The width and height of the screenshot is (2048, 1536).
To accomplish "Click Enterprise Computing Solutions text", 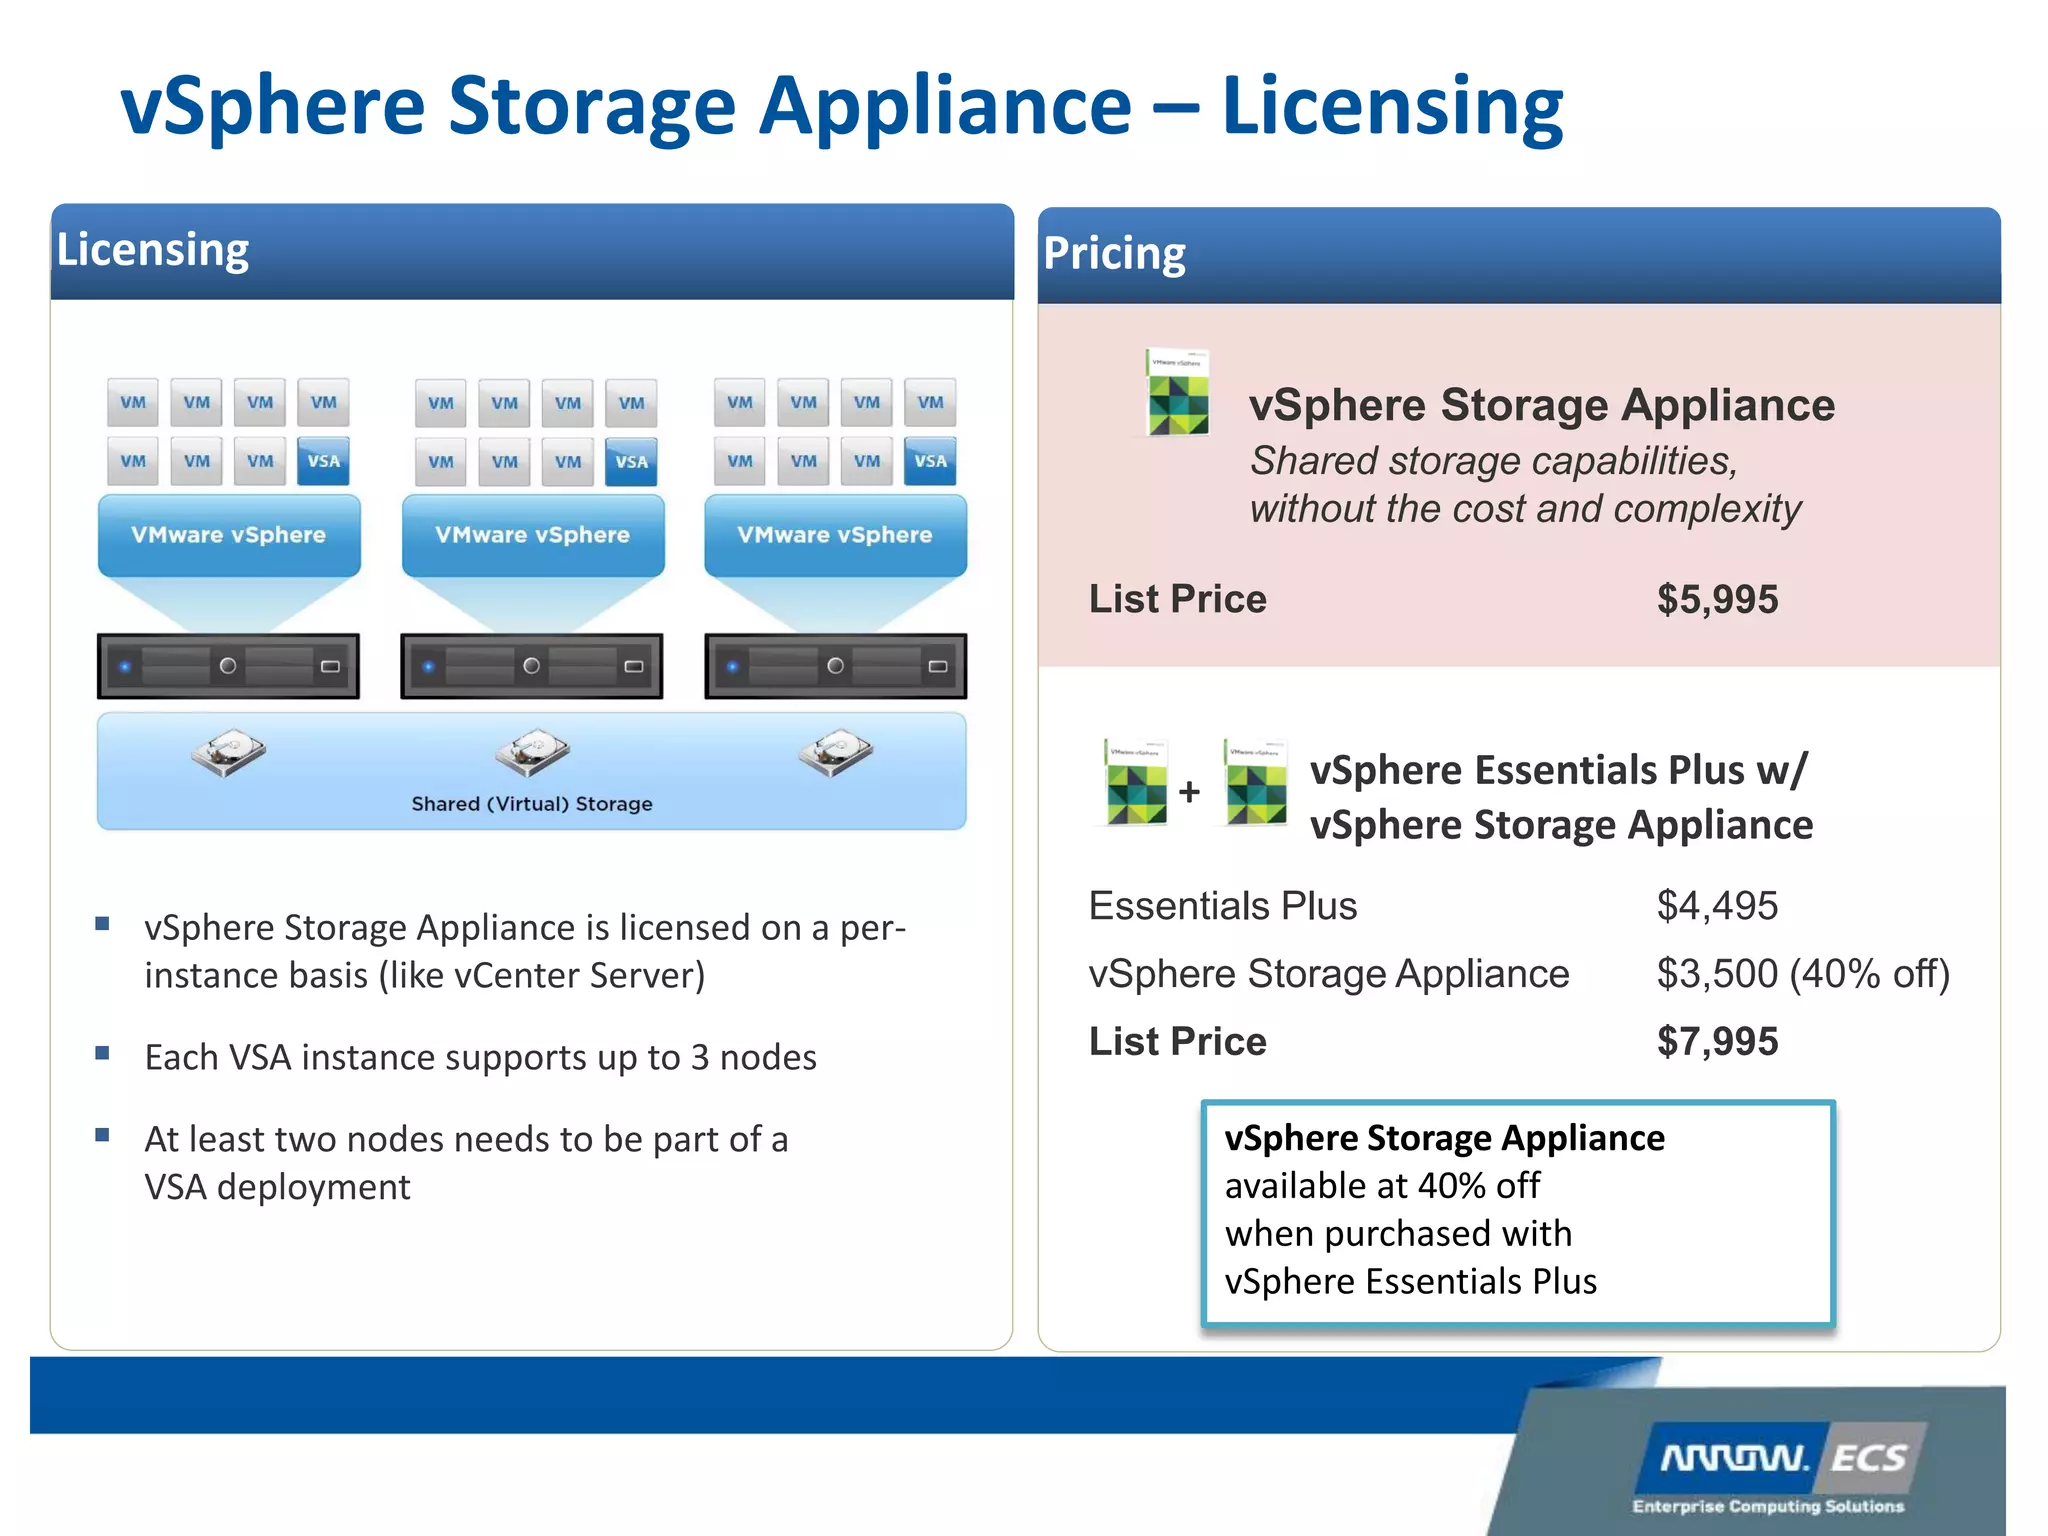I will [x=1768, y=1506].
